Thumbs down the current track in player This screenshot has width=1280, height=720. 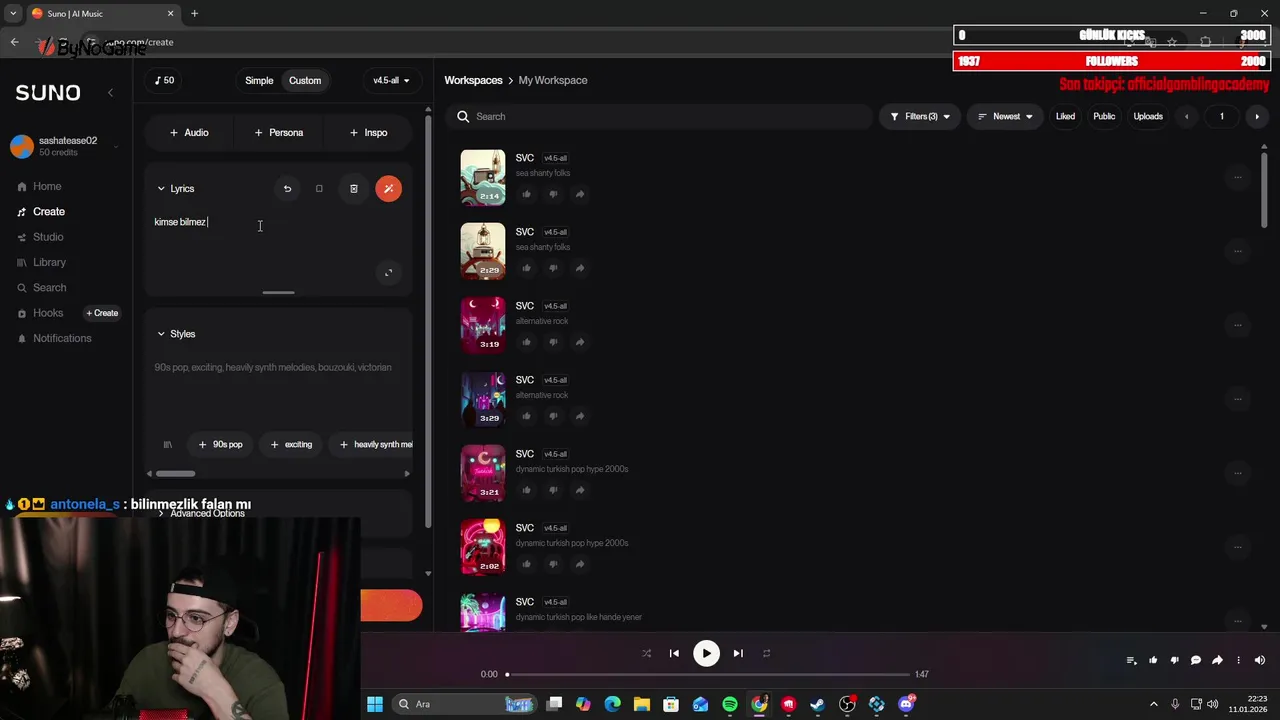tap(1174, 660)
